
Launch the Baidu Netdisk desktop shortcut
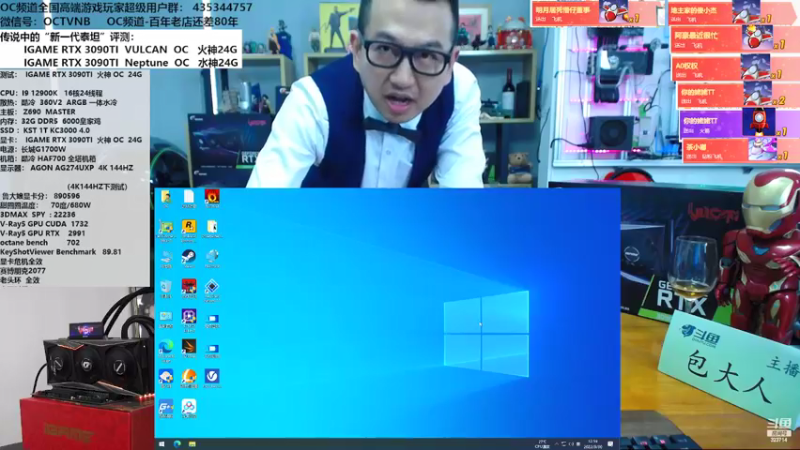pos(189,409)
